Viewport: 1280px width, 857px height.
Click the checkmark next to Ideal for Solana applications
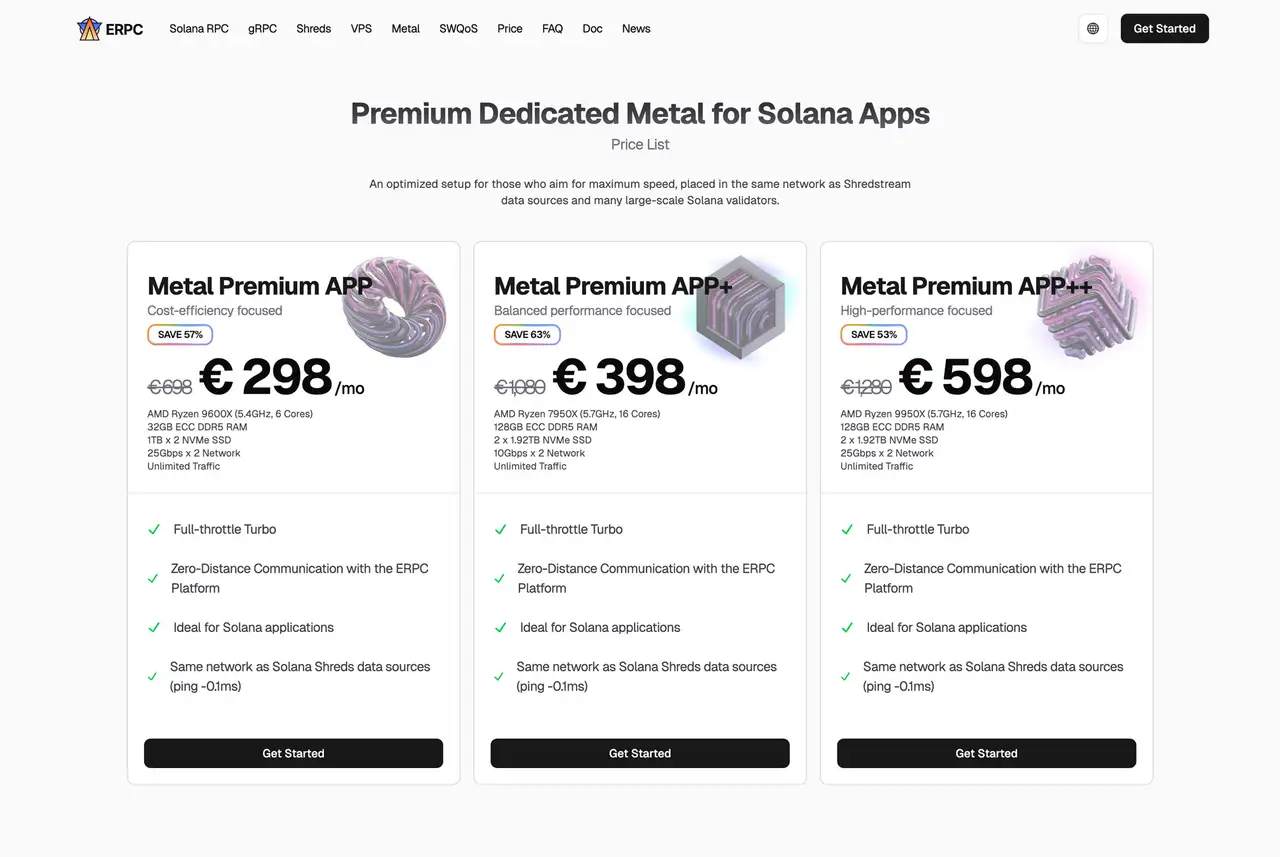(153, 627)
